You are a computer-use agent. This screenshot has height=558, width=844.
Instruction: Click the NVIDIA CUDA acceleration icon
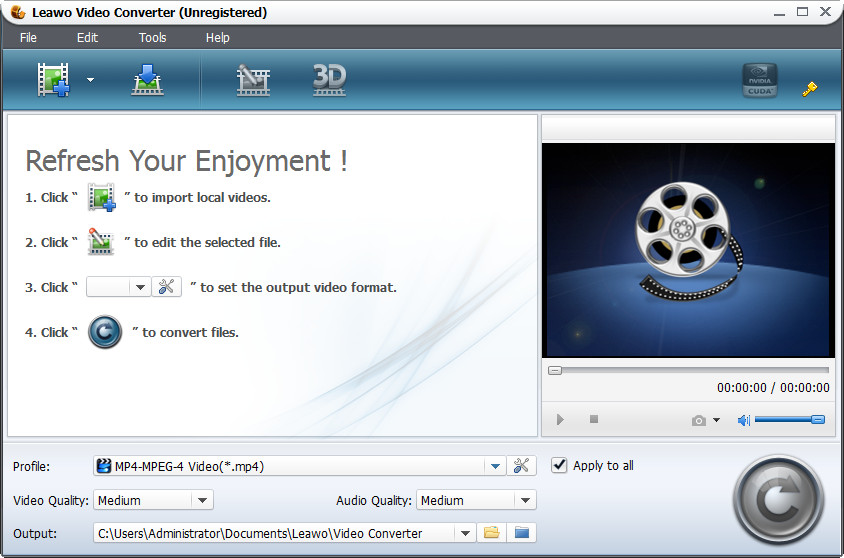[760, 81]
